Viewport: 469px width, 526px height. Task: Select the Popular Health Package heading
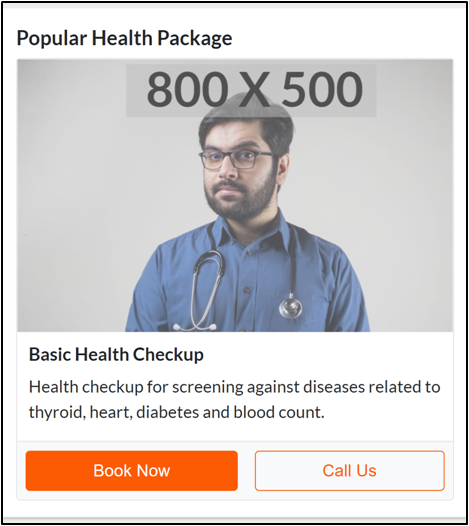[x=124, y=38]
